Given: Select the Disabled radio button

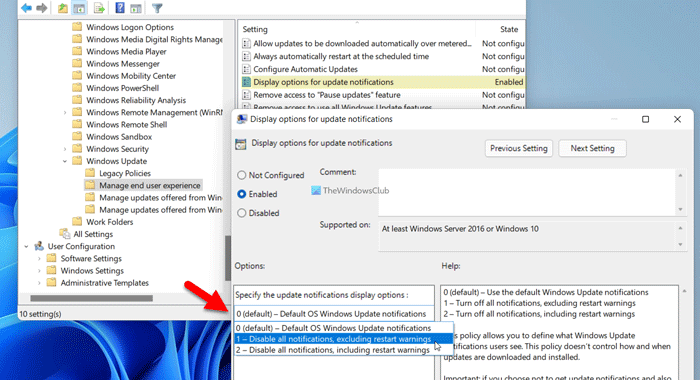Looking at the screenshot, I should tap(242, 213).
